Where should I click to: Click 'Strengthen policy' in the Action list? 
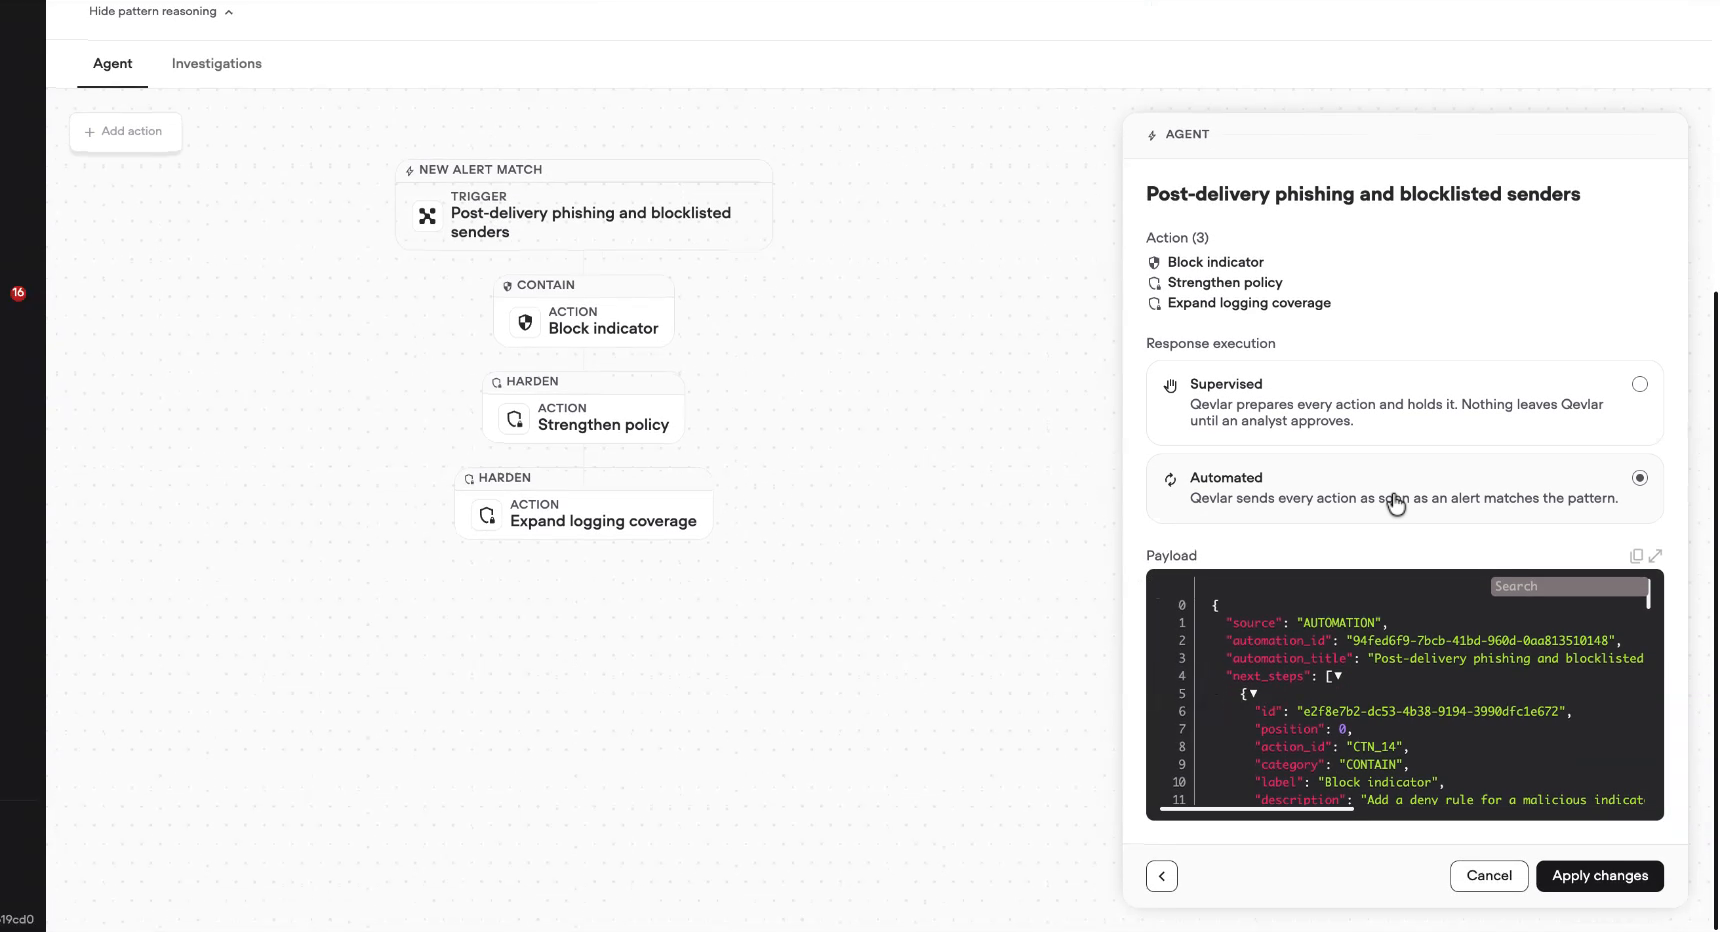1225,283
